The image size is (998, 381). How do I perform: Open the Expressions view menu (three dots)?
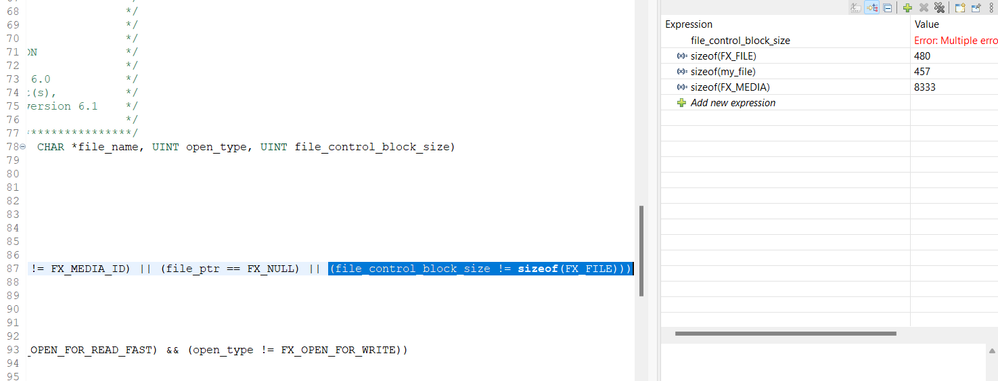pyautogui.click(x=991, y=8)
